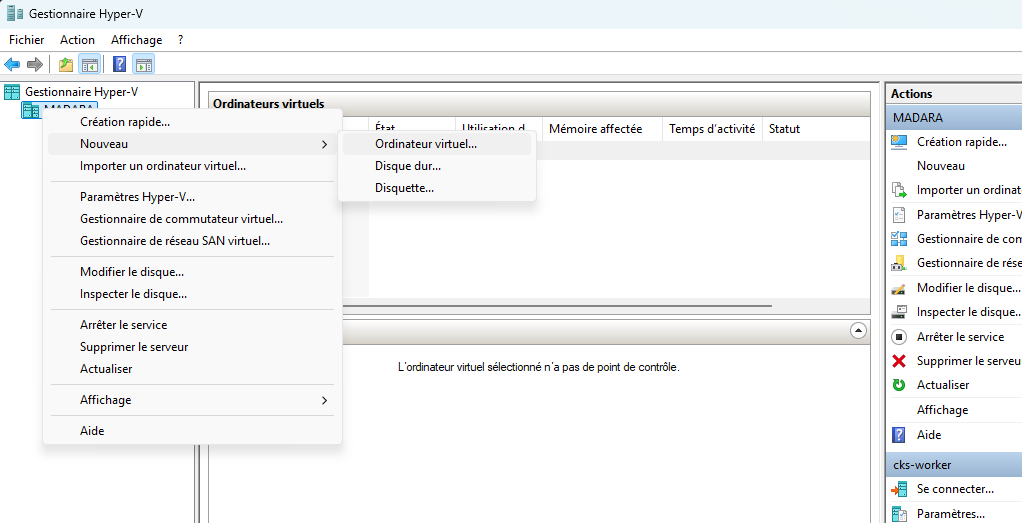Click Aide help icon in Actions pane
Screen dimensions: 1022x523
[x=899, y=434]
